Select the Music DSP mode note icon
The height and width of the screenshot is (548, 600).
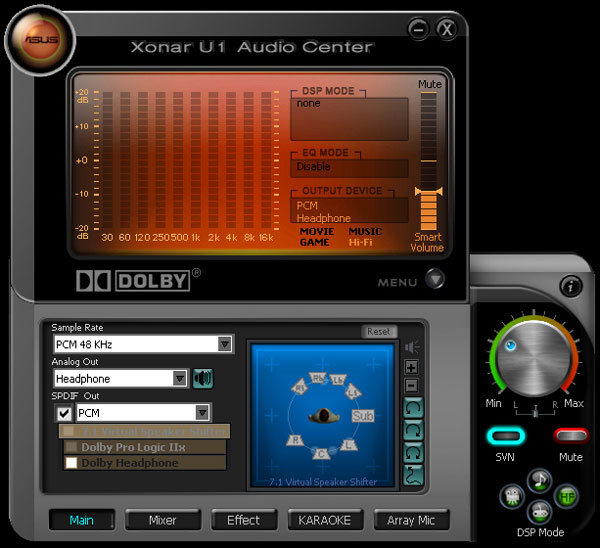pyautogui.click(x=539, y=480)
